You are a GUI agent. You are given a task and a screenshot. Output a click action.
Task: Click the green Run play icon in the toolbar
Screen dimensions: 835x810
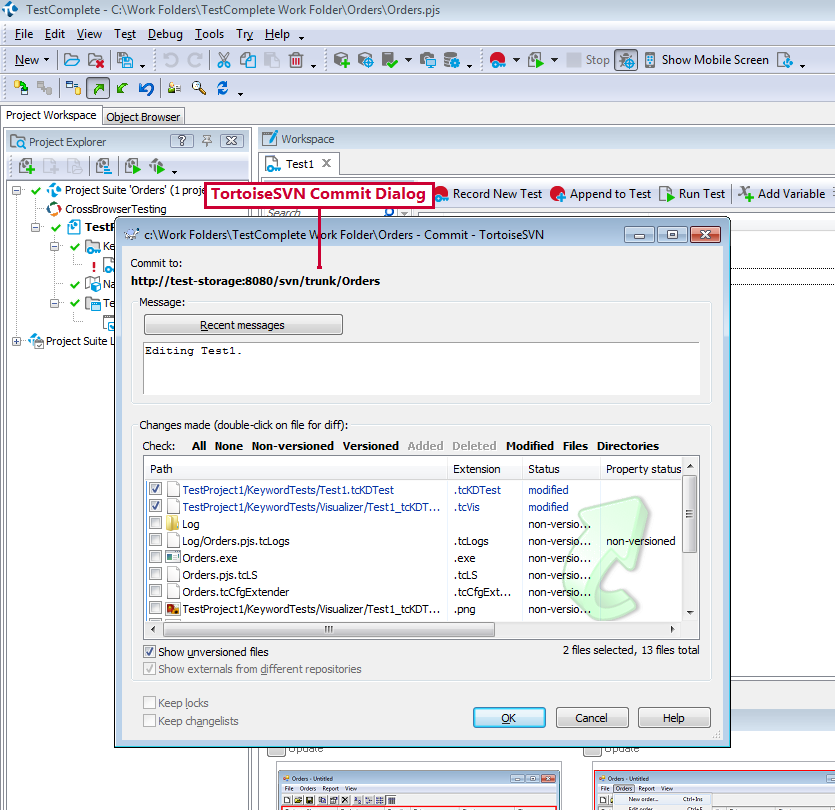pyautogui.click(x=536, y=60)
